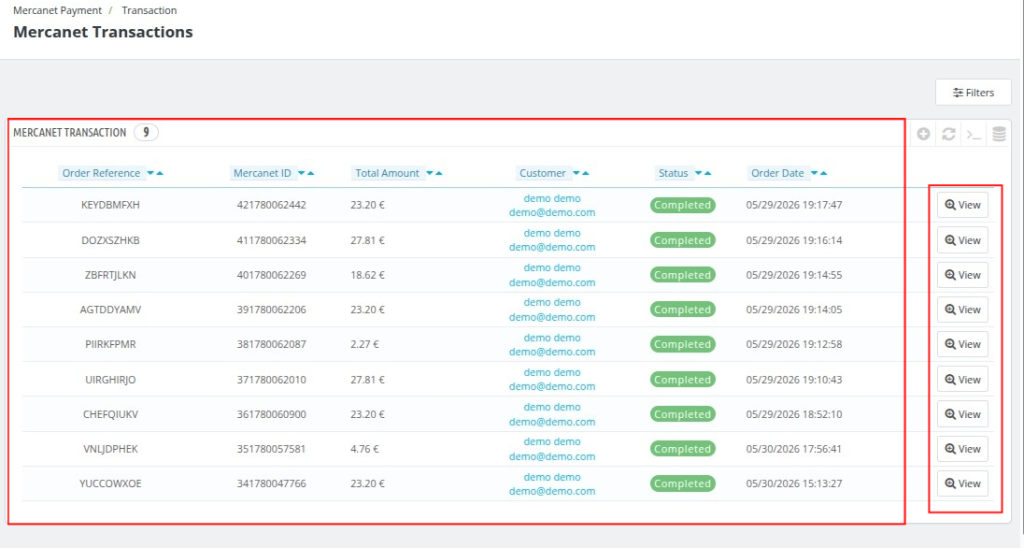This screenshot has width=1024, height=548.
Task: Select amount 4.76 € cell
Action: pos(364,449)
